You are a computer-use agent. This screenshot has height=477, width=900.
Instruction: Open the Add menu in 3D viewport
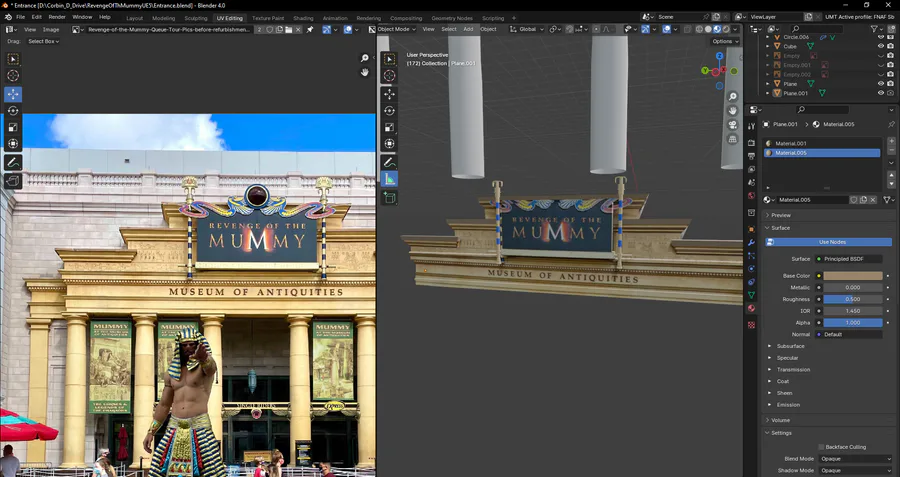468,29
